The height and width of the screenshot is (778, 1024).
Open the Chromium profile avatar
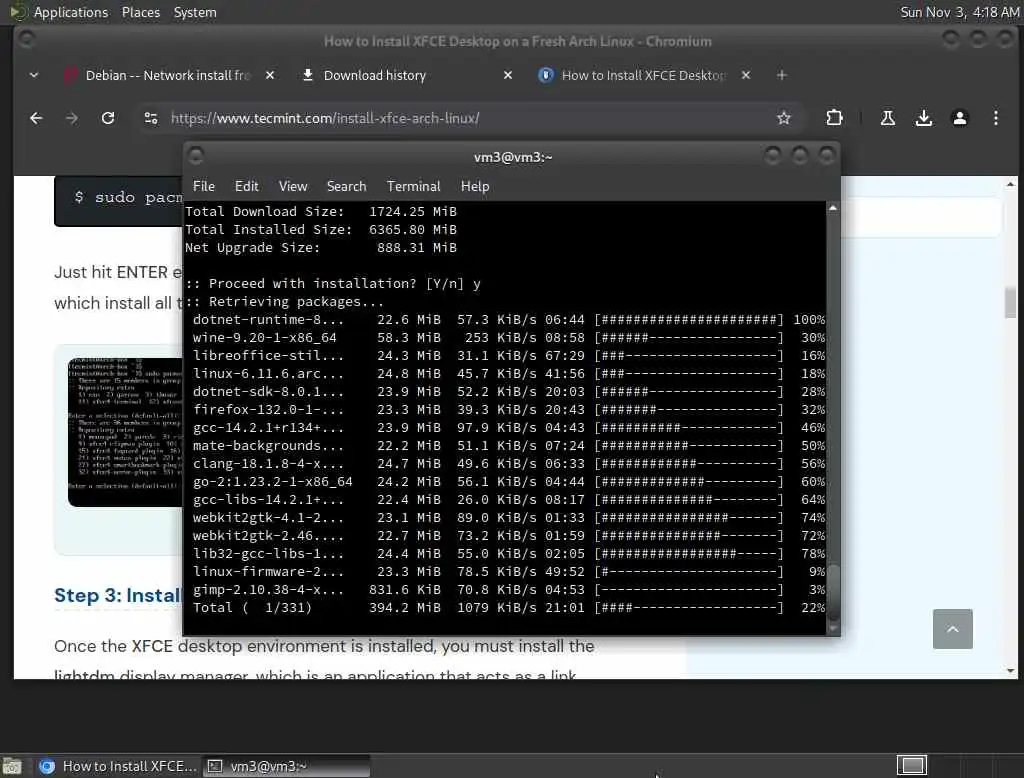tap(959, 118)
